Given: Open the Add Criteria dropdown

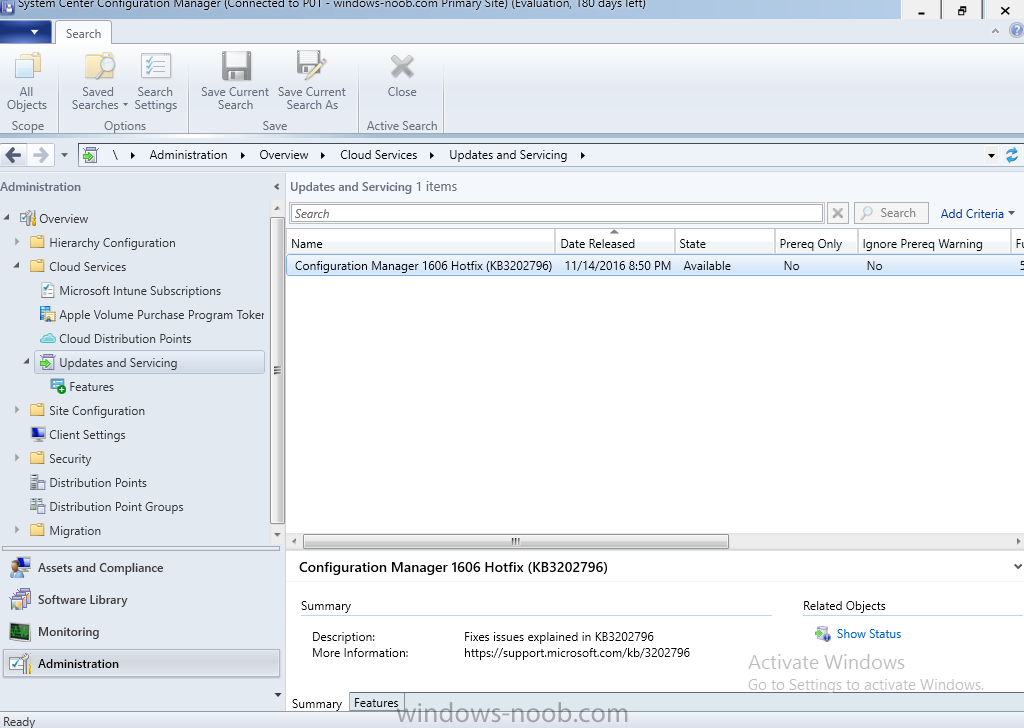Looking at the screenshot, I should [x=977, y=213].
